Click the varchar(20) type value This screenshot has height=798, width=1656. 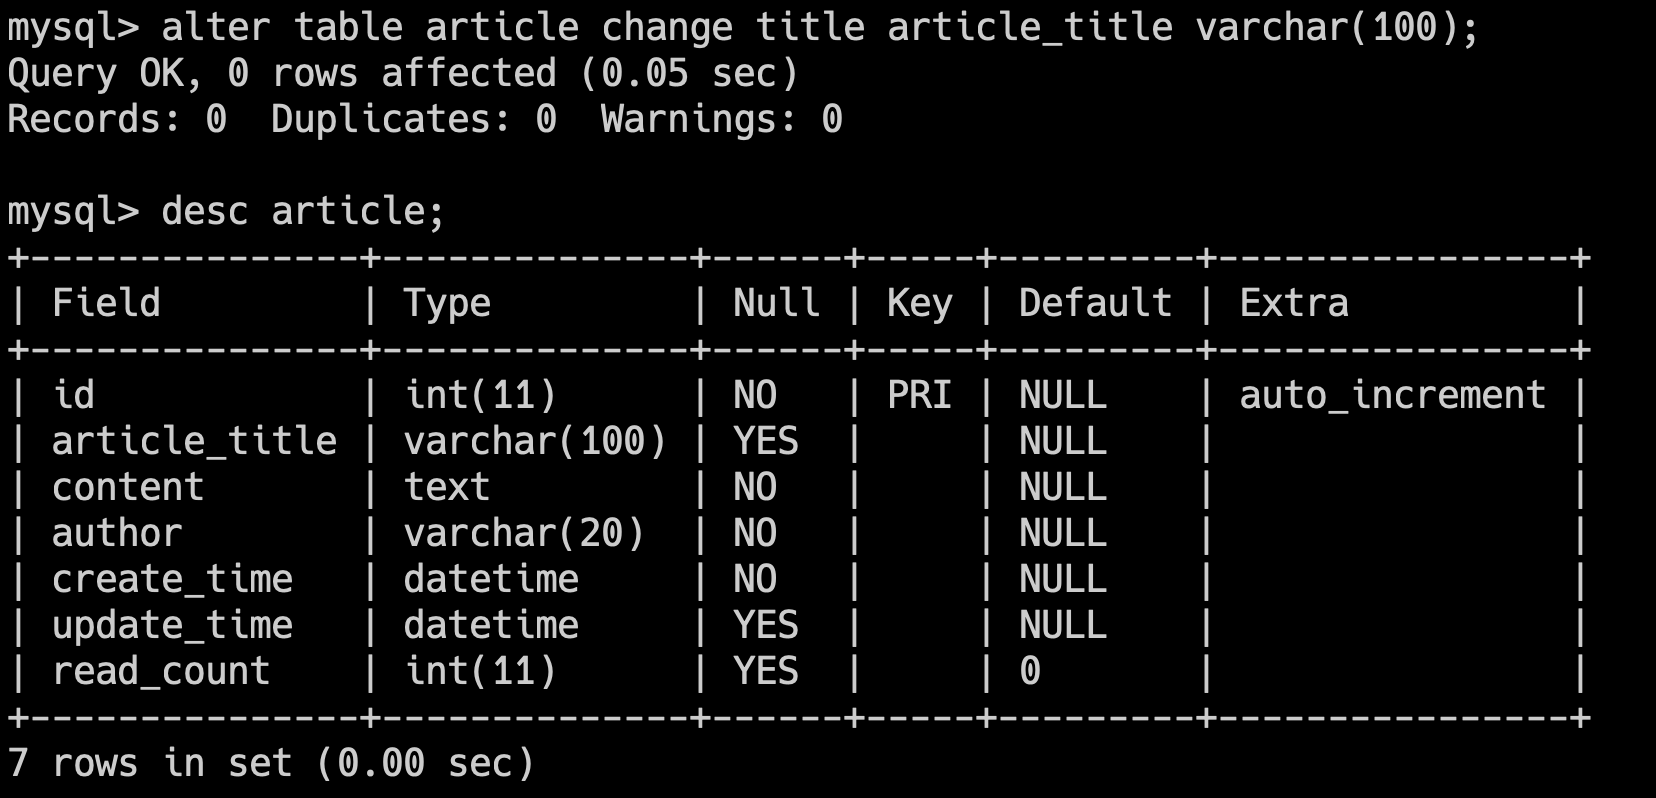point(524,533)
